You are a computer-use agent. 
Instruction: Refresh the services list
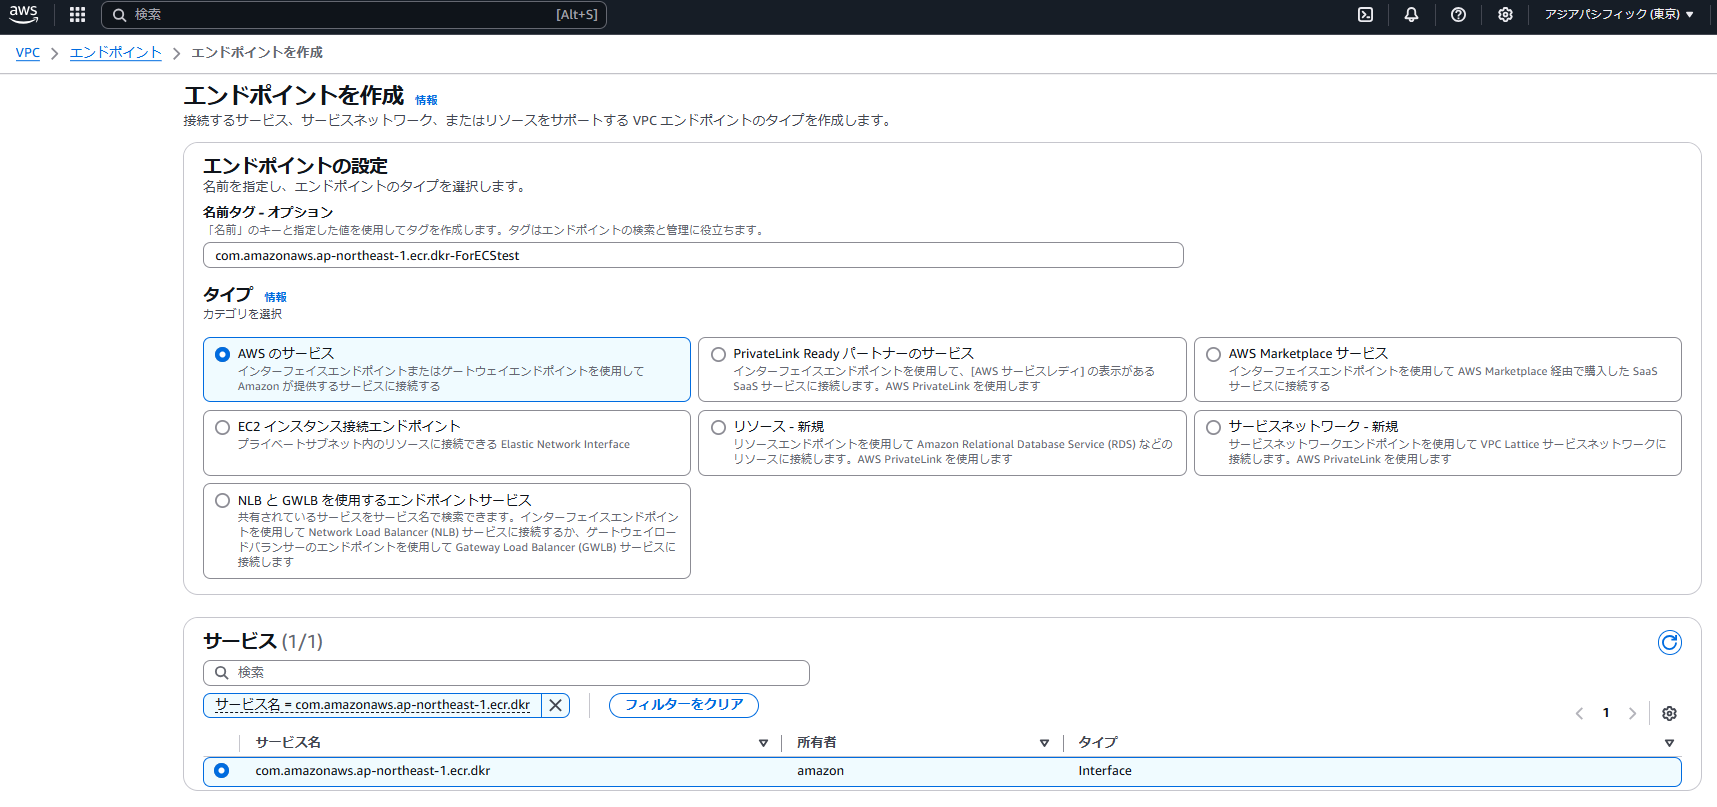(1669, 642)
